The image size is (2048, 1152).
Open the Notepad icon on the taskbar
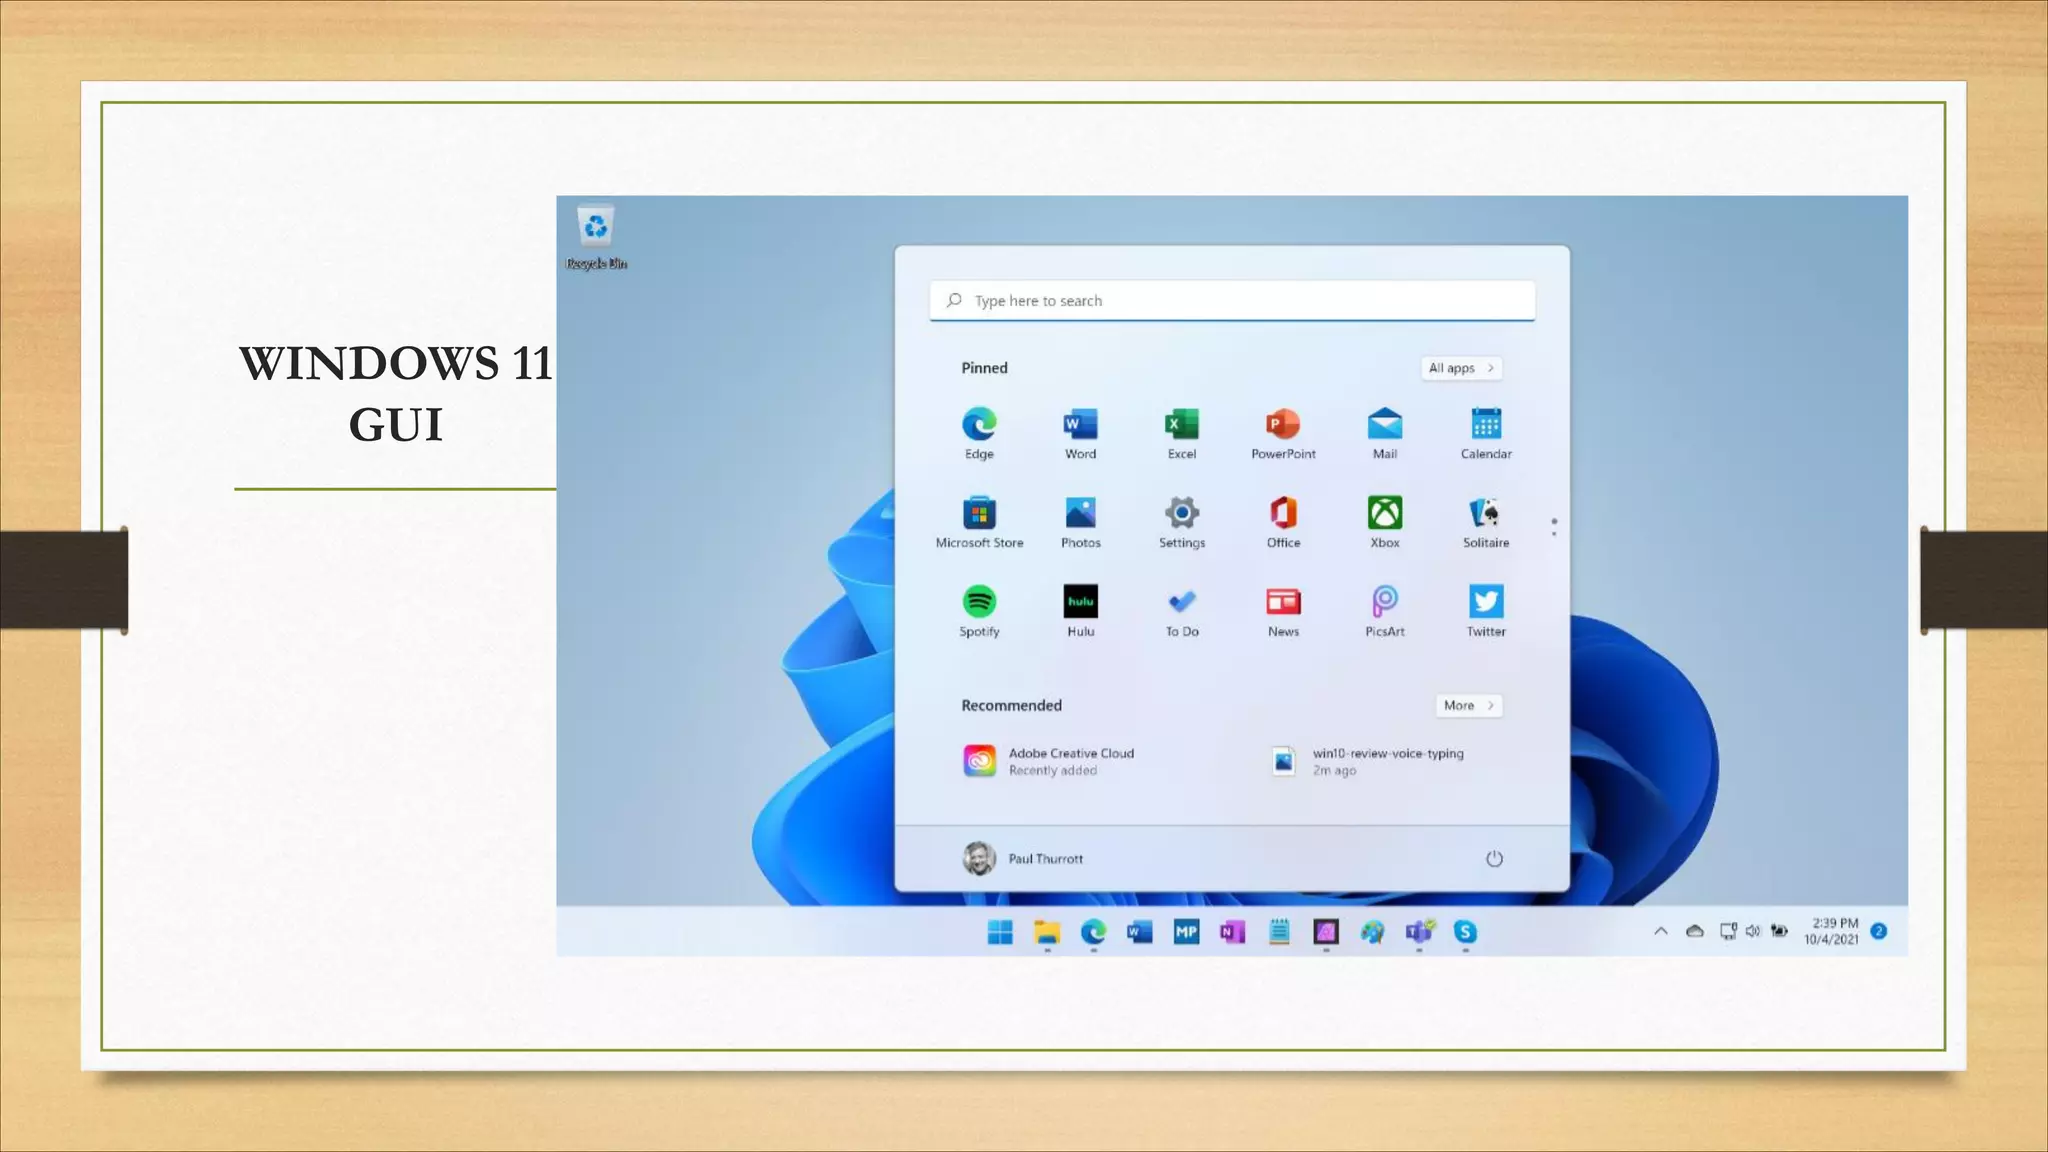click(1279, 932)
